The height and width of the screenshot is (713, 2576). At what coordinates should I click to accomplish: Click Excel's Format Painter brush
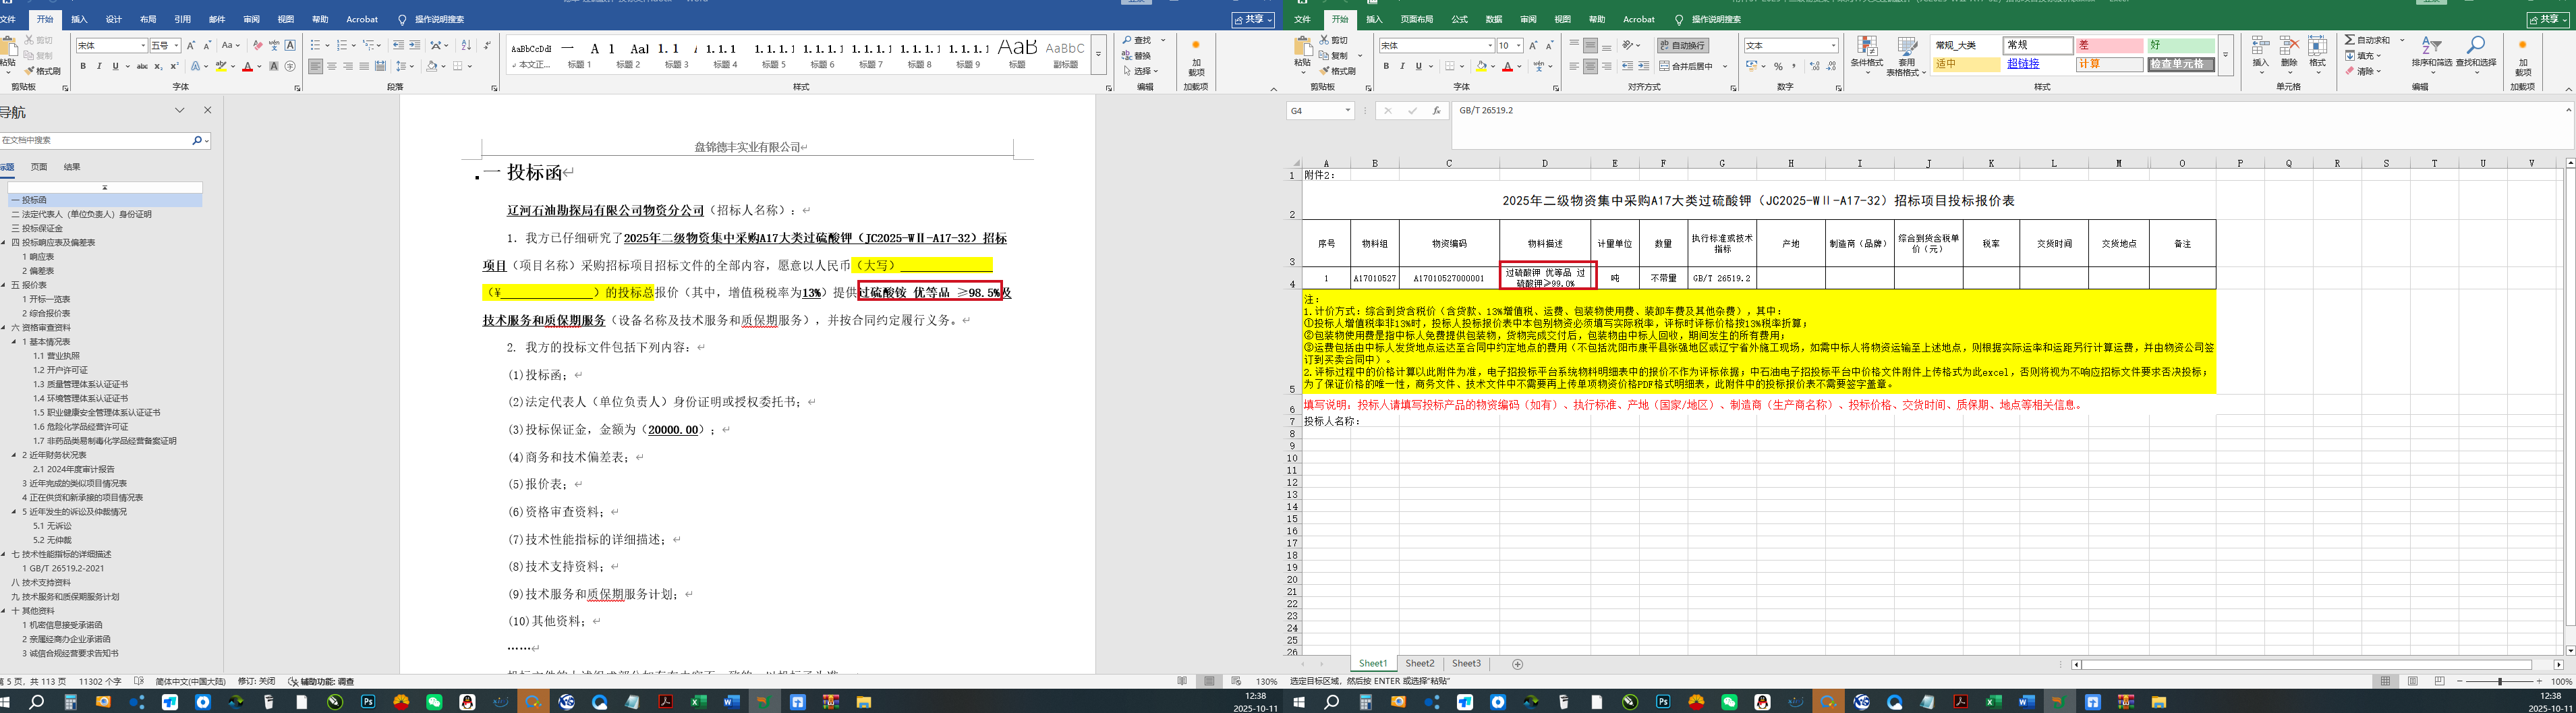pos(1337,71)
